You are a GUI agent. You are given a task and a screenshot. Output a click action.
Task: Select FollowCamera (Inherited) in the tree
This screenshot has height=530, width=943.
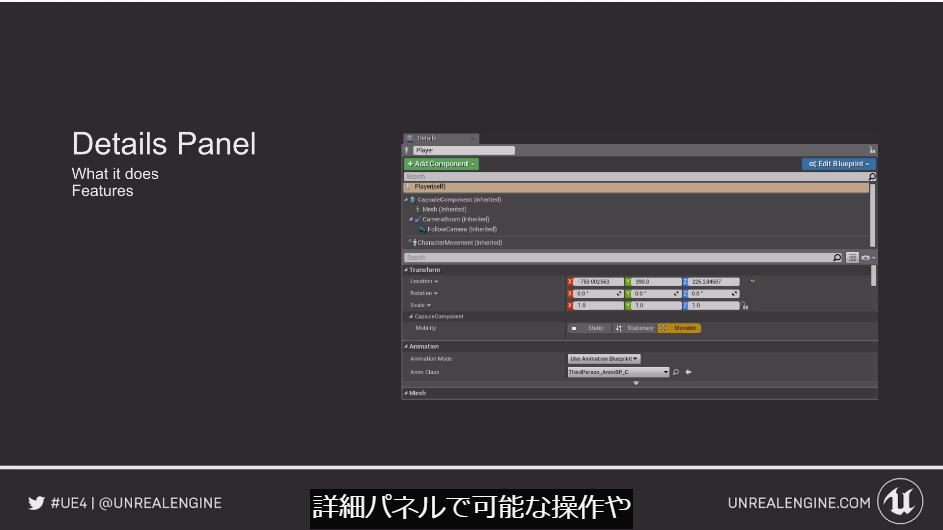(462, 229)
